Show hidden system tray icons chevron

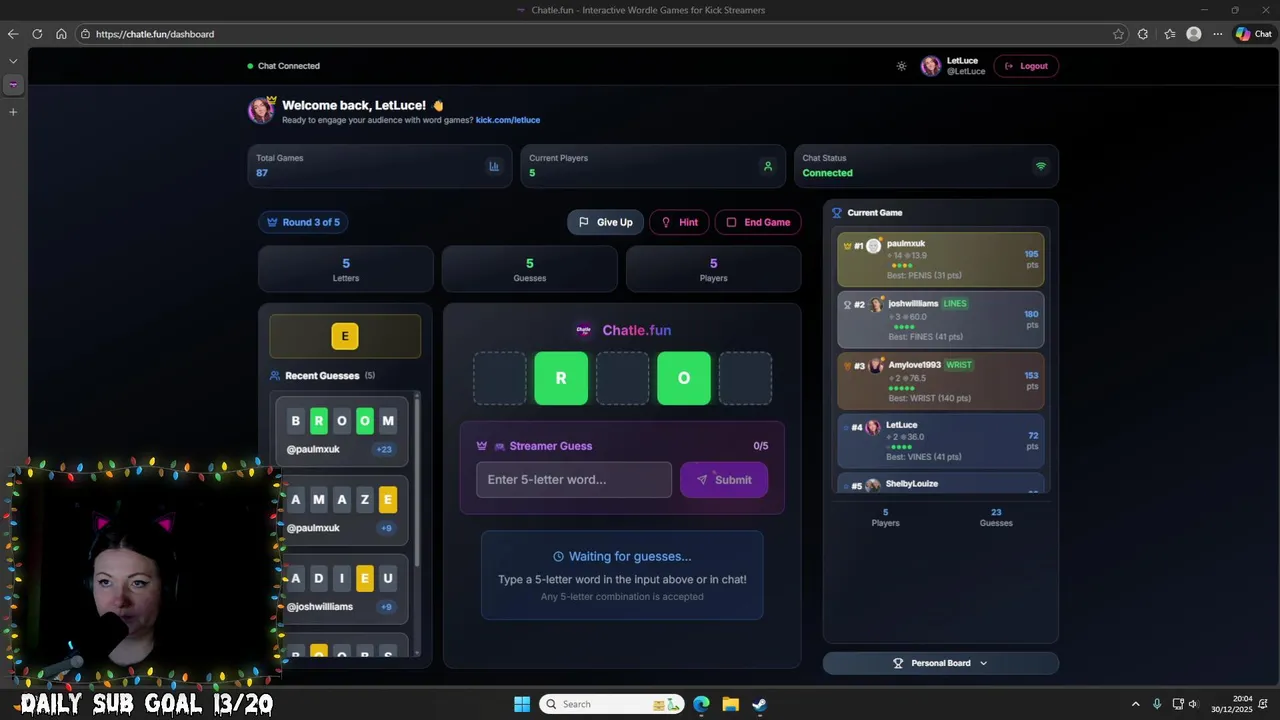tap(1135, 704)
